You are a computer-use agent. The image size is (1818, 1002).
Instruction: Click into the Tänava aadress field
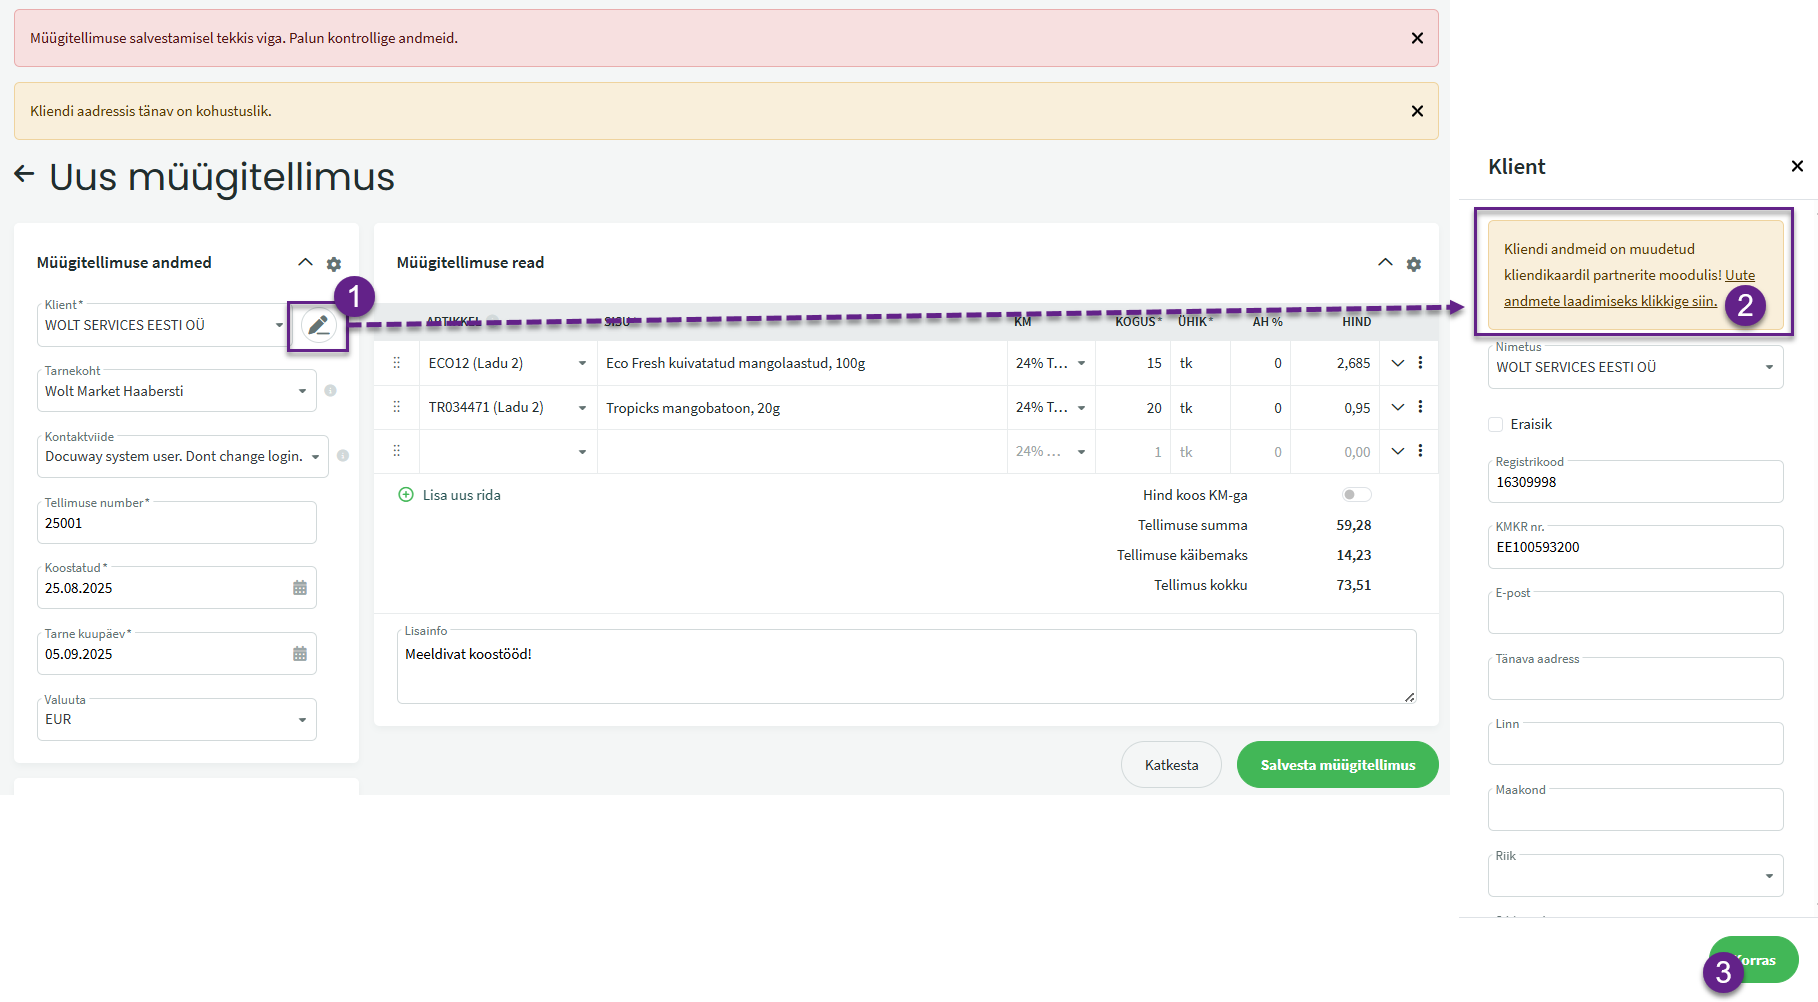1635,681
